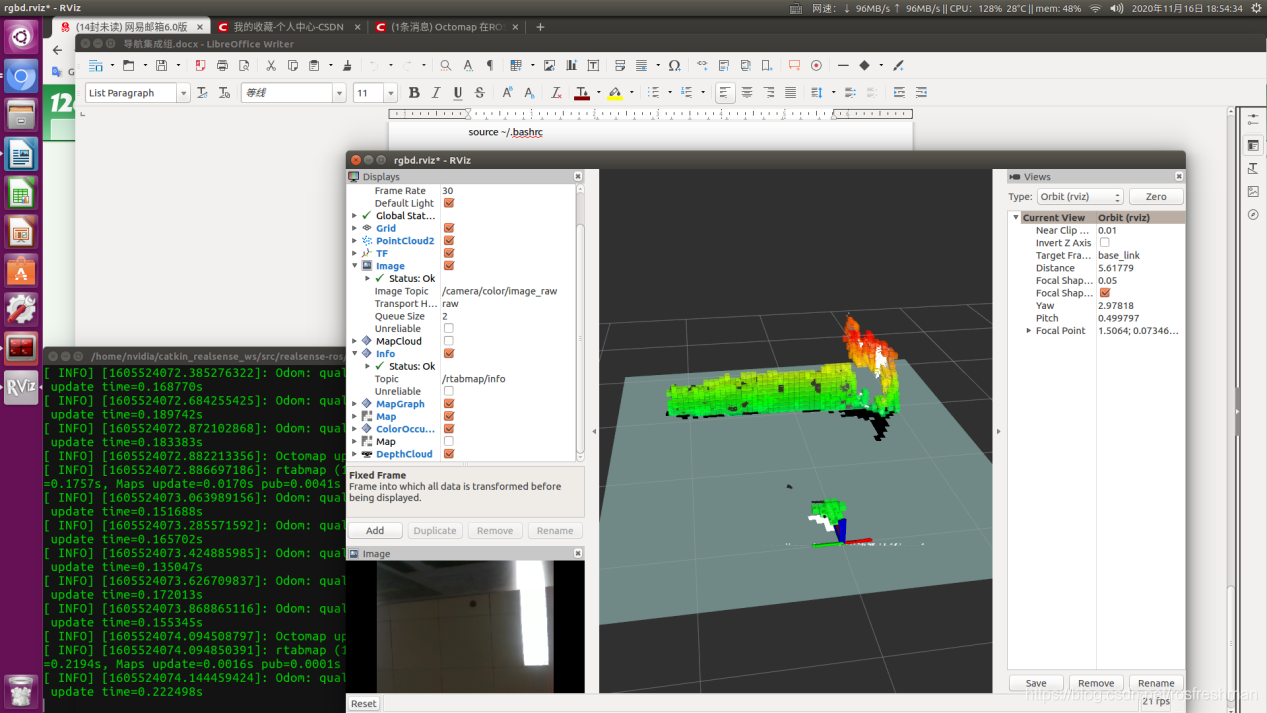Image resolution: width=1267 pixels, height=713 pixels.
Task: Enable the MapCloud display checkbox
Action: [x=449, y=341]
